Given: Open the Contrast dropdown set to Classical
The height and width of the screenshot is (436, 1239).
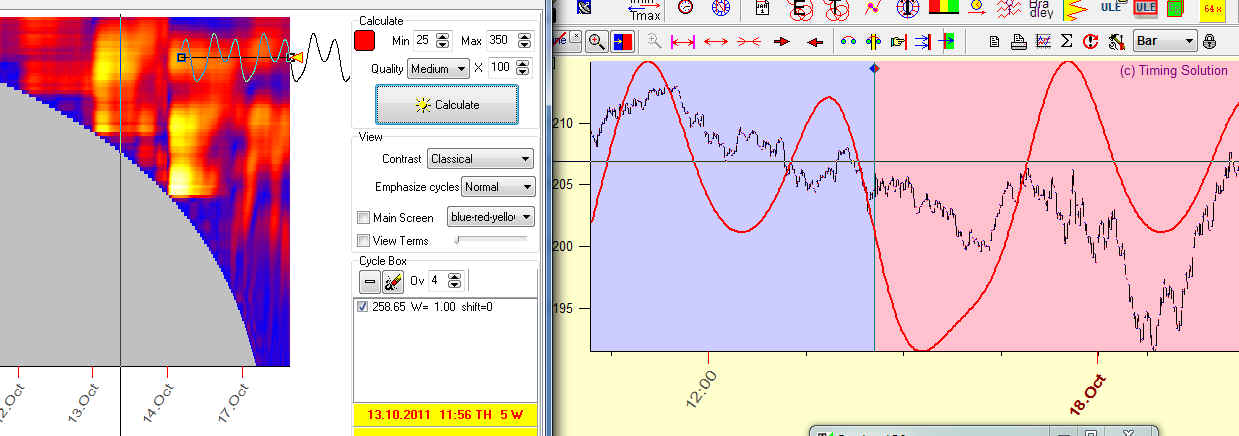Looking at the screenshot, I should (480, 159).
